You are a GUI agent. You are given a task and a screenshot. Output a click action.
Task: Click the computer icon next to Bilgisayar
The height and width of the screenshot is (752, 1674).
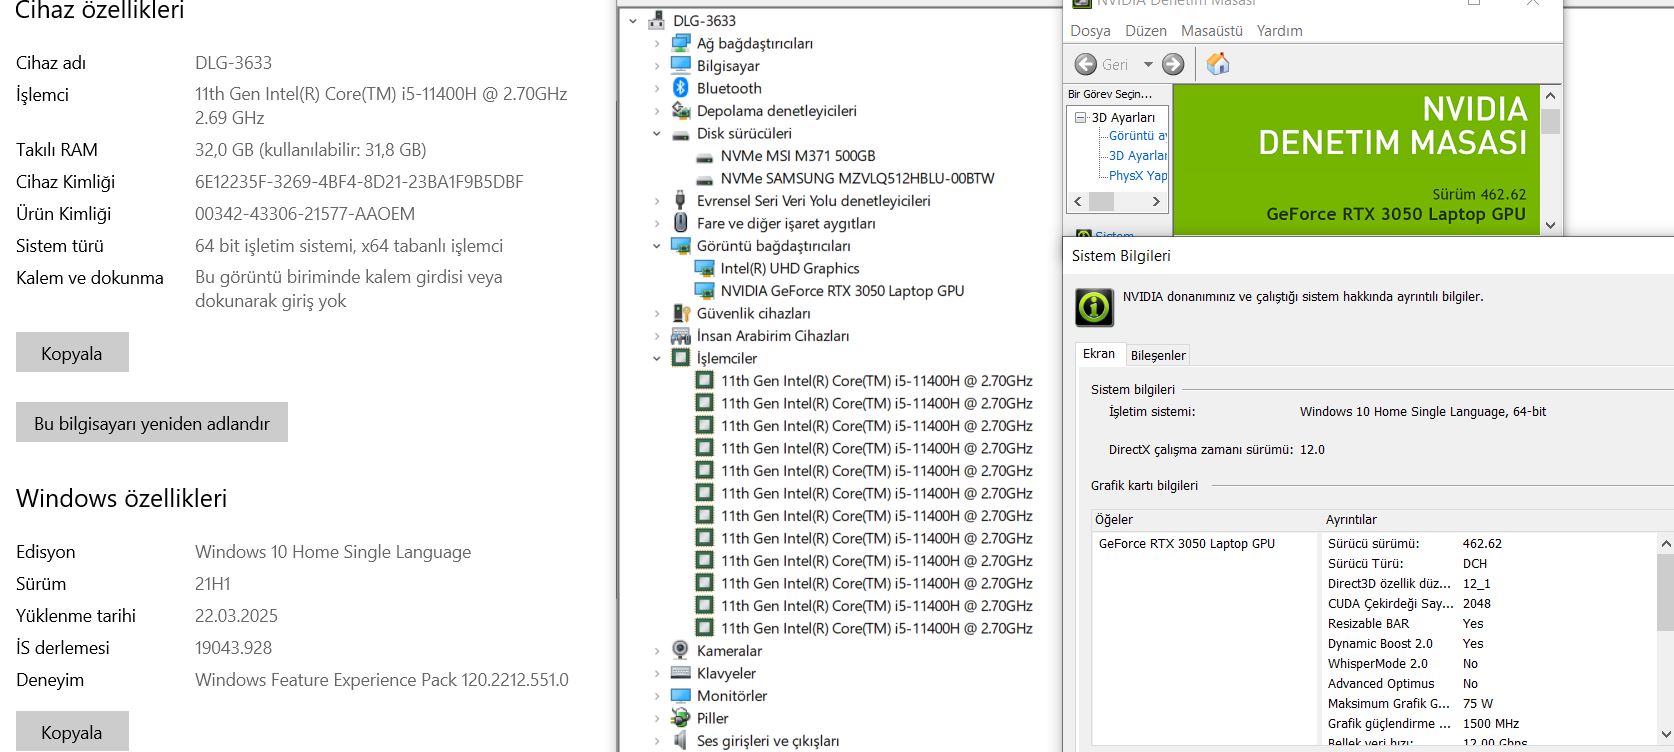coord(681,66)
